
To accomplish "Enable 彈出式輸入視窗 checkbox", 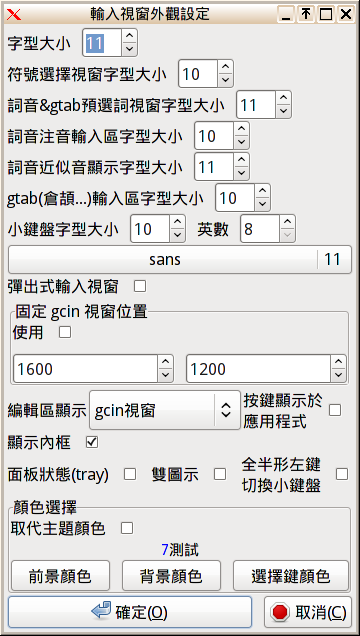I will click(x=140, y=287).
